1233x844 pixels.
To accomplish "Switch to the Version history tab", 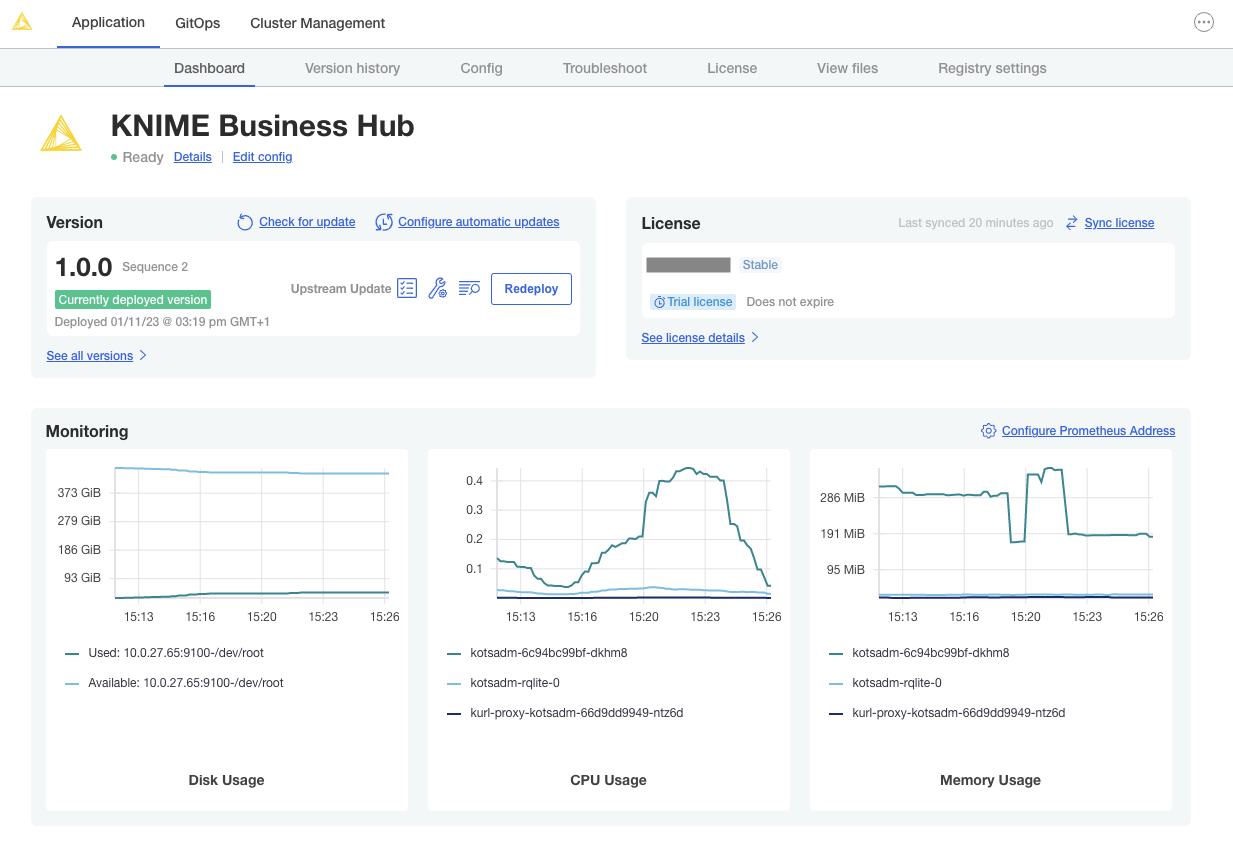I will 352,68.
